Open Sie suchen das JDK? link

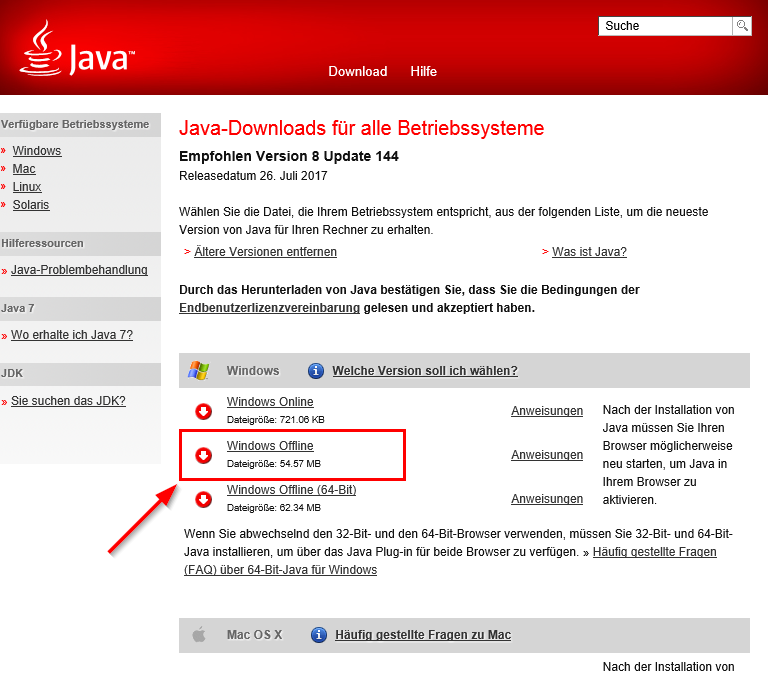tap(68, 401)
